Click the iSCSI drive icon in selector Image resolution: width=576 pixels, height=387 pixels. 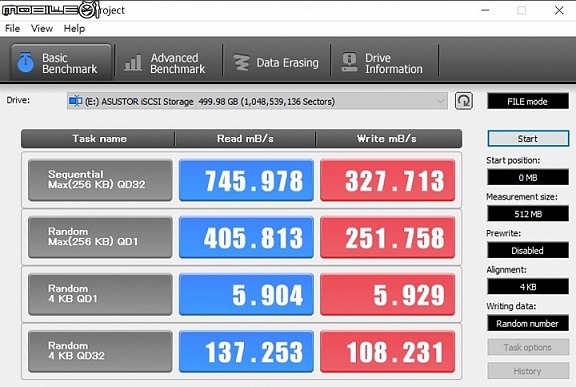[x=75, y=101]
